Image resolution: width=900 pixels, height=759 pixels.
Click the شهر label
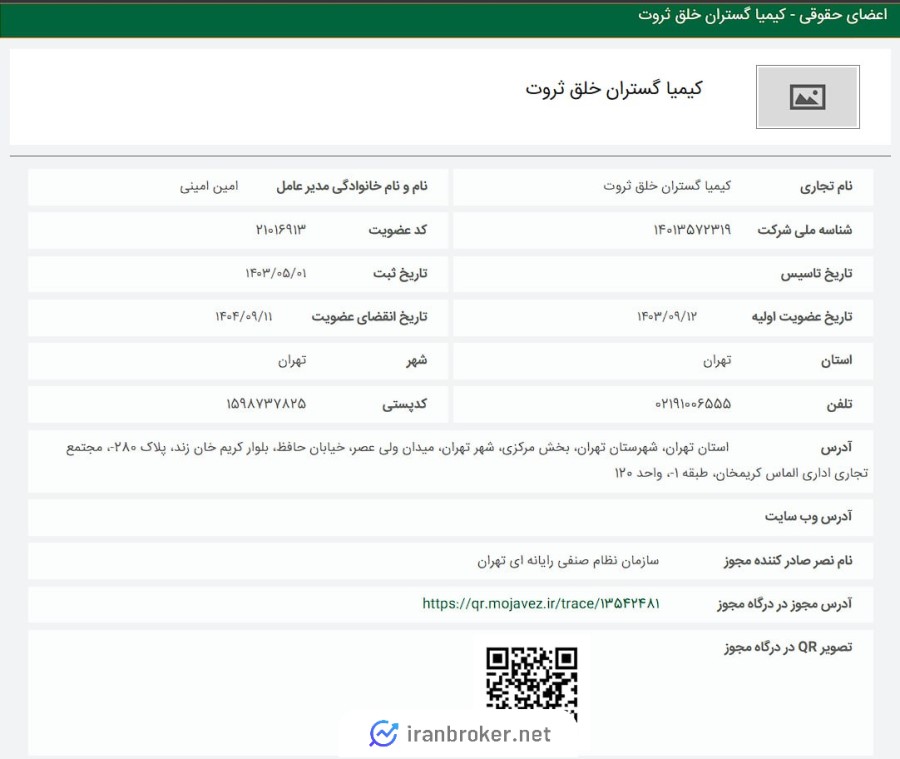(x=417, y=361)
